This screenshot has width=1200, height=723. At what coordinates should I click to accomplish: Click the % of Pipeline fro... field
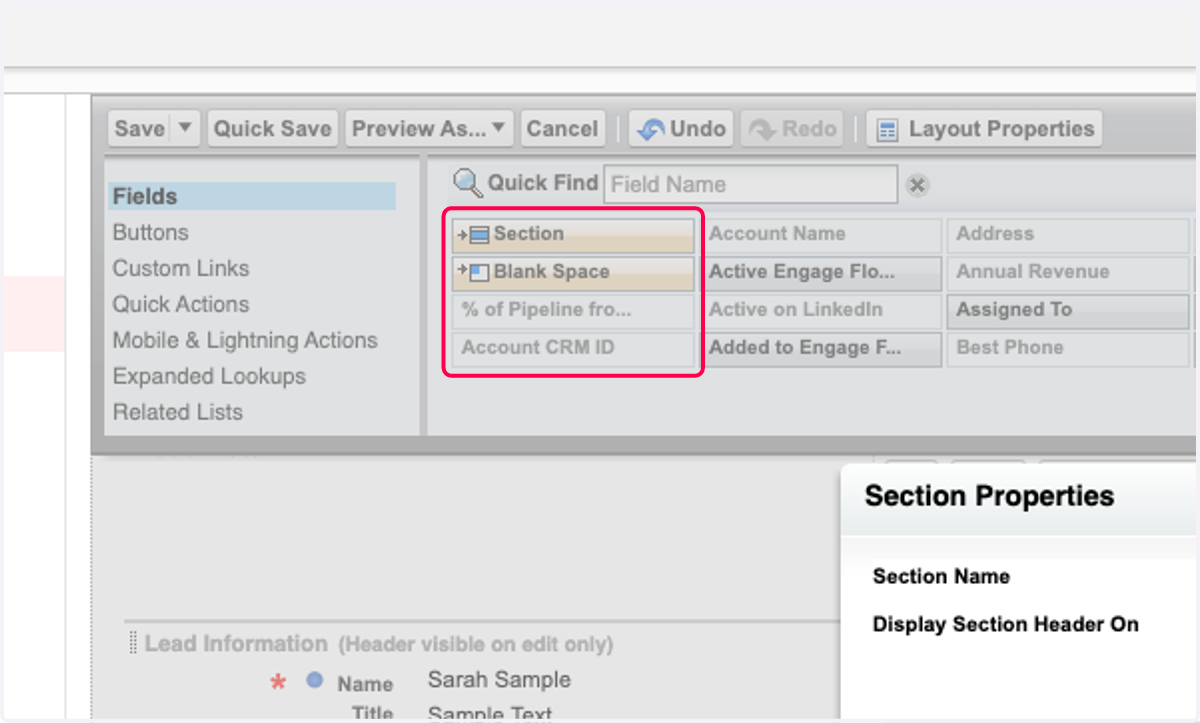point(573,310)
